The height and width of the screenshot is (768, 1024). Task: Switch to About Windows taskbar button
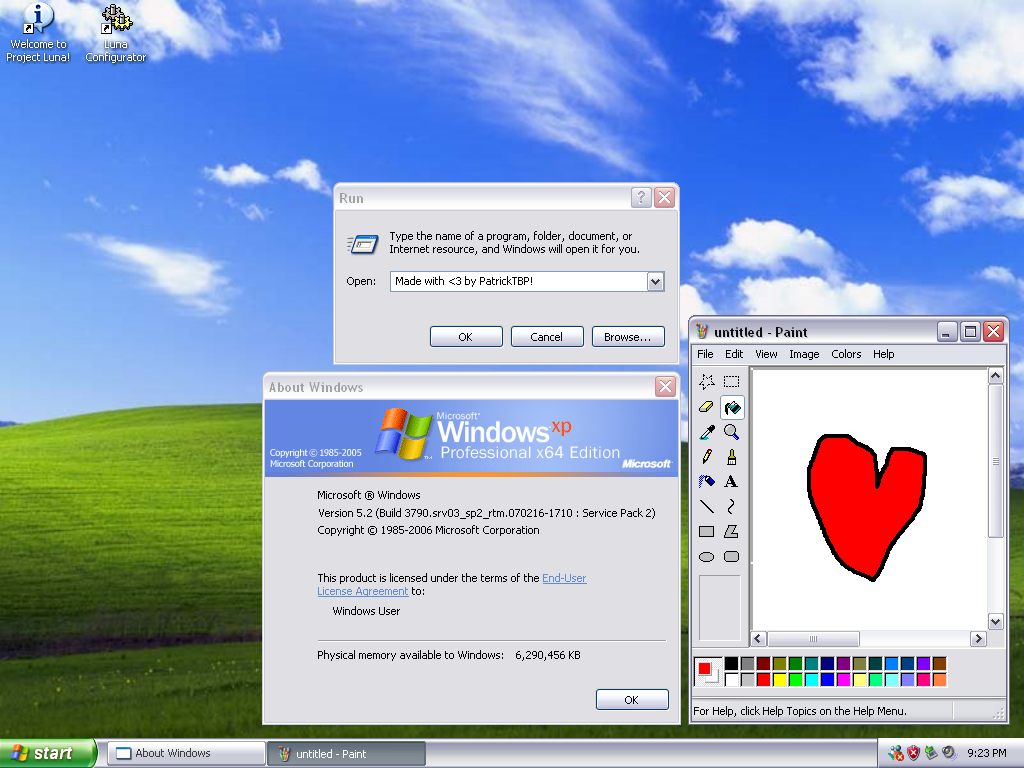pos(186,753)
